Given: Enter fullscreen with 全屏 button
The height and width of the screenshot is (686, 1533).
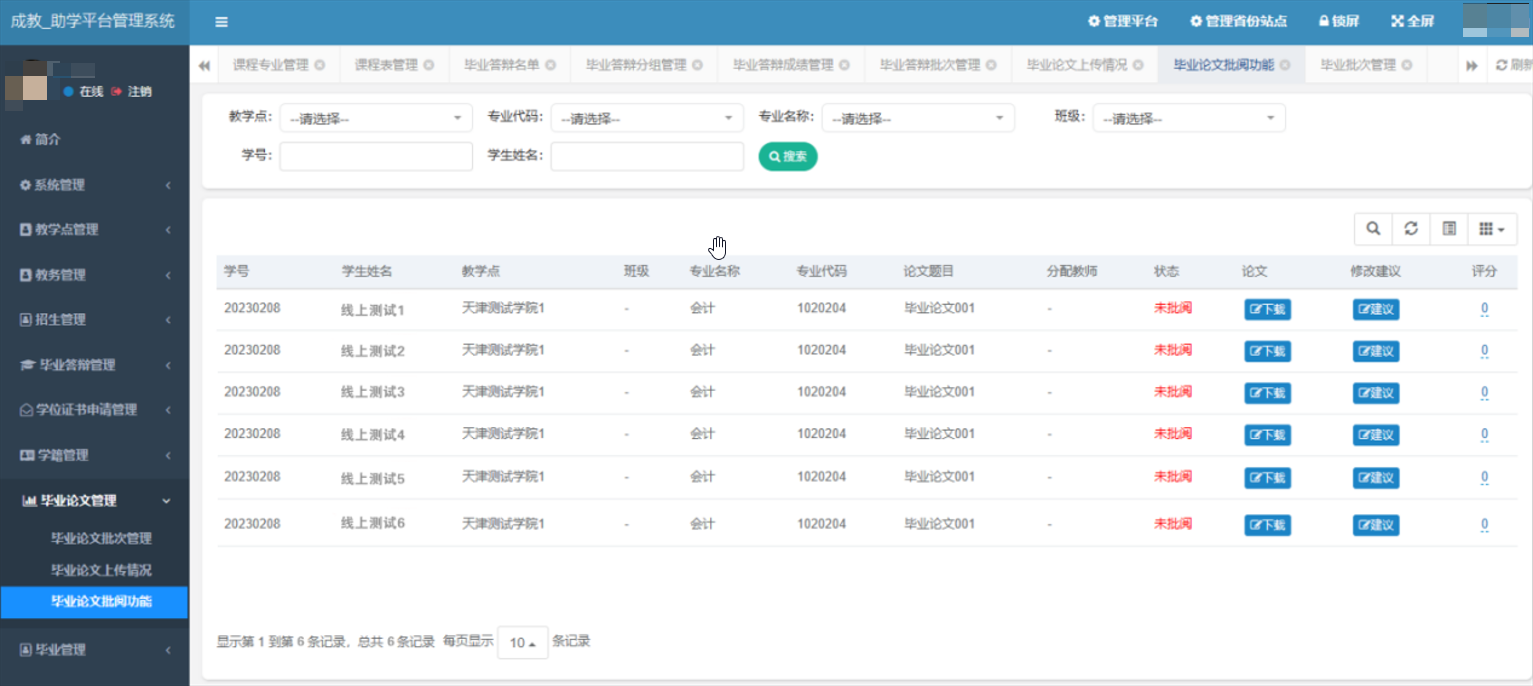Looking at the screenshot, I should coord(1412,22).
